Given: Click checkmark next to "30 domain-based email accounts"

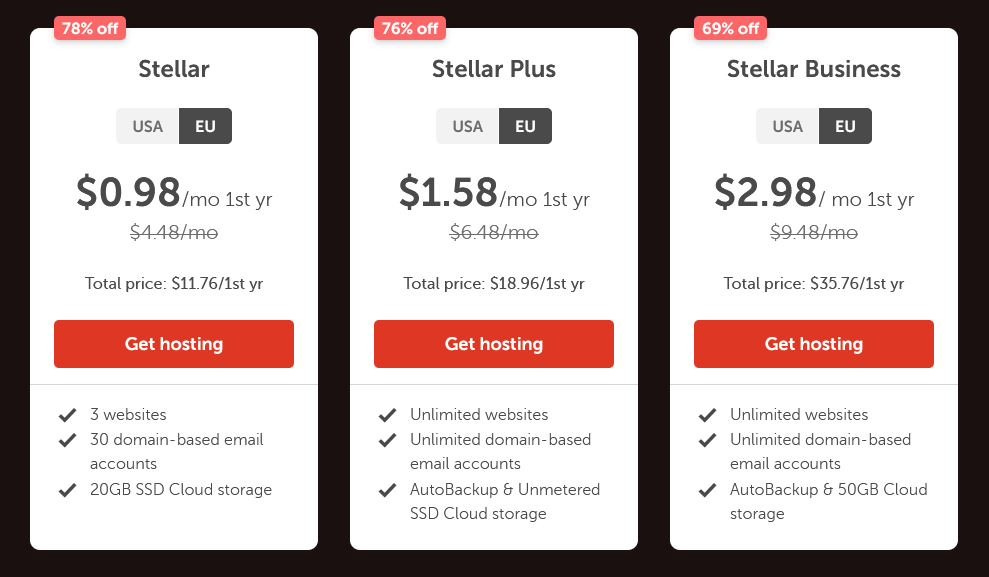Looking at the screenshot, I should 68,440.
